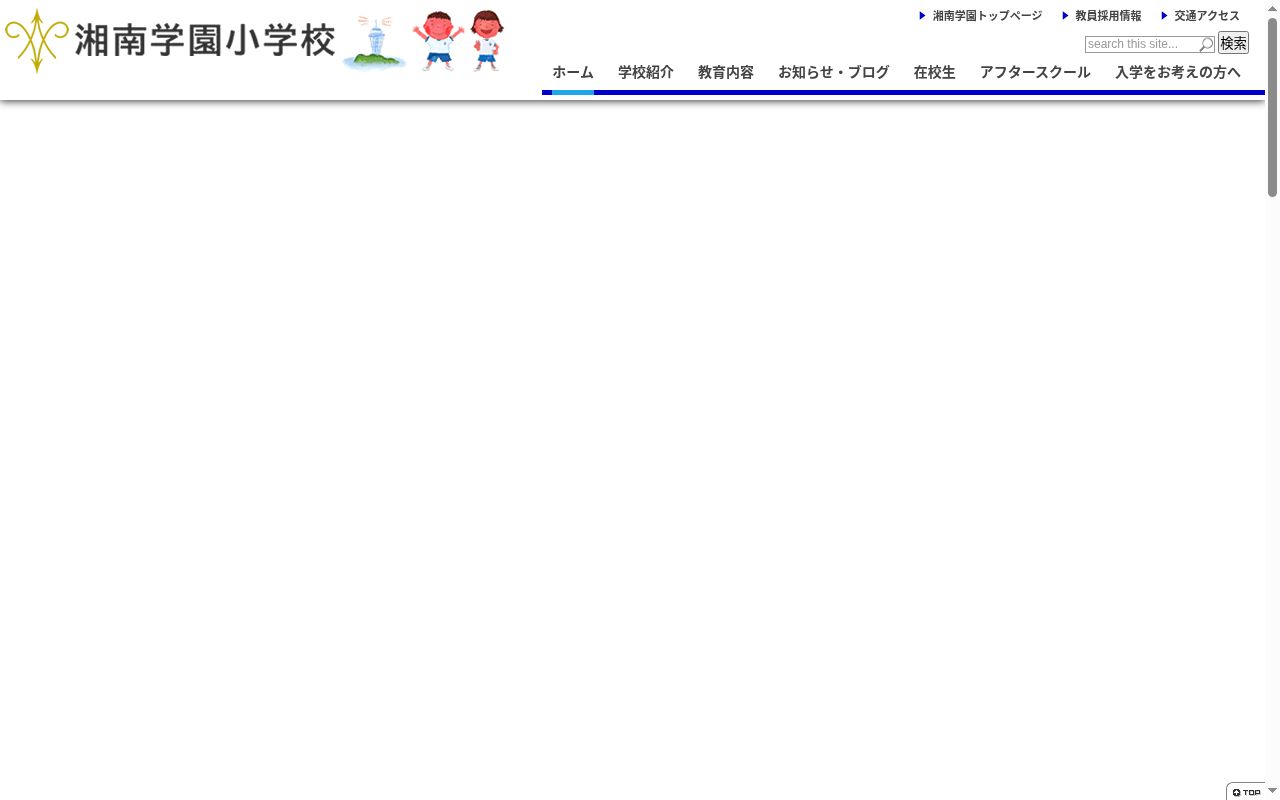Select the ホーム menu item

(x=573, y=73)
